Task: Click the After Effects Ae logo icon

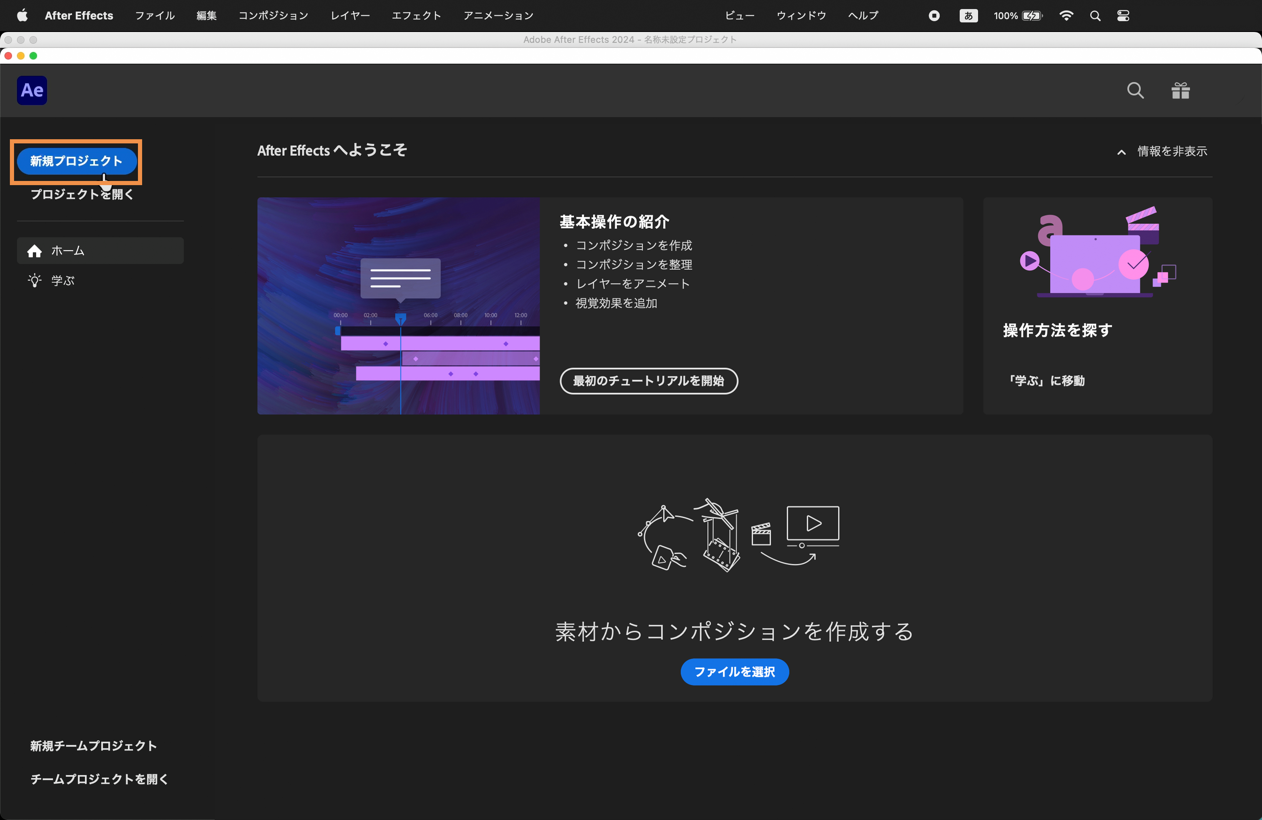Action: pos(32,90)
